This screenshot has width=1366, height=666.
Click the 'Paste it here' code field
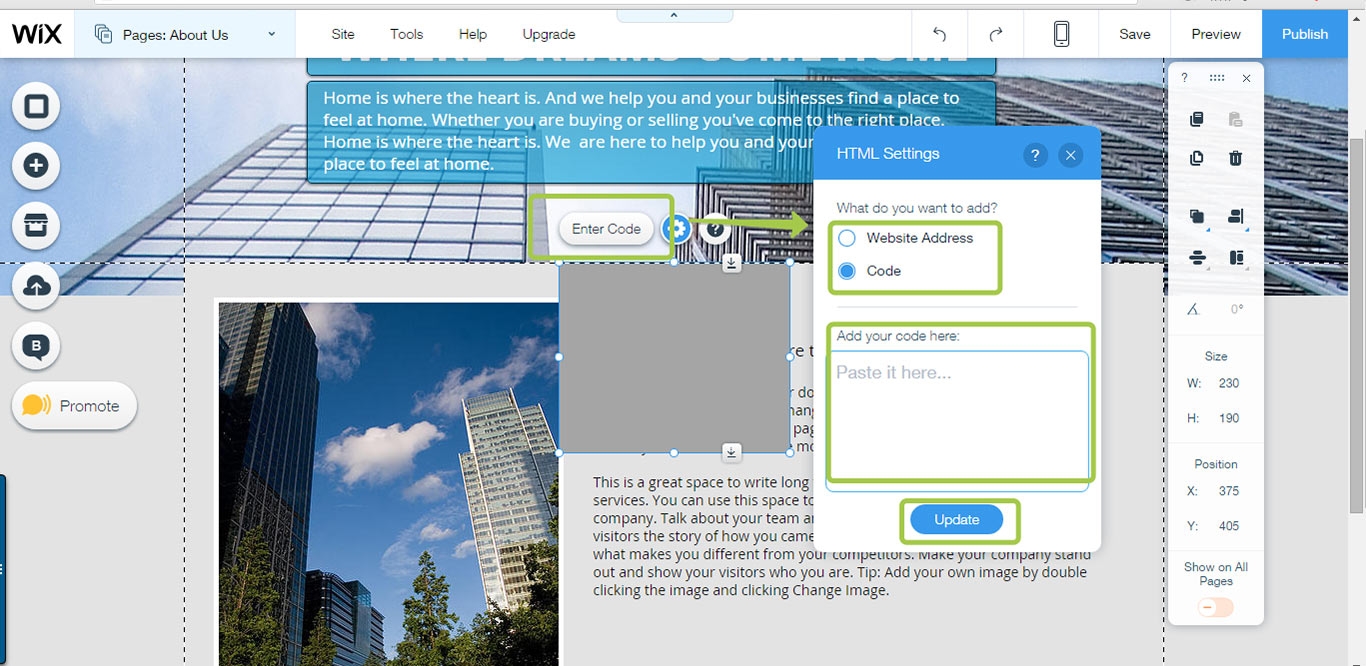[x=956, y=415]
